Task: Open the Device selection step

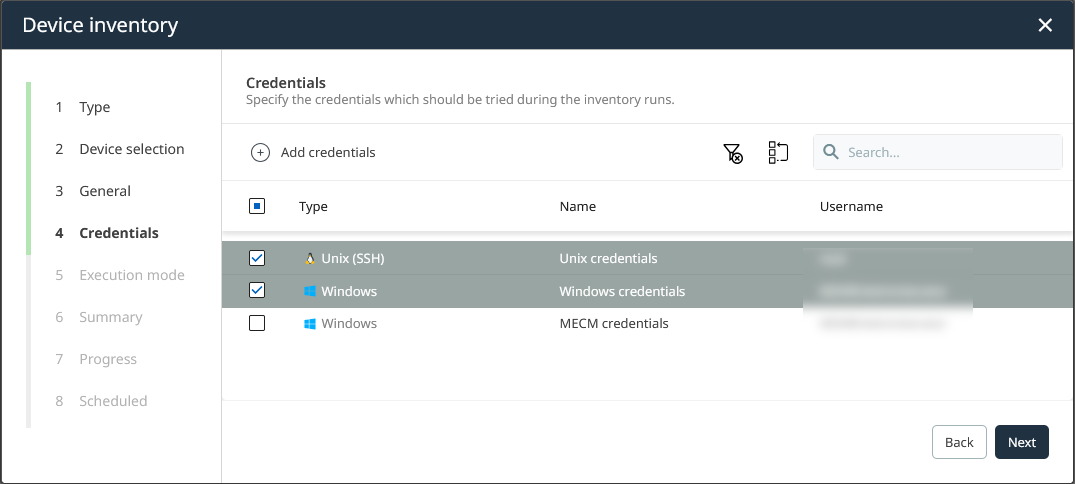Action: (131, 149)
